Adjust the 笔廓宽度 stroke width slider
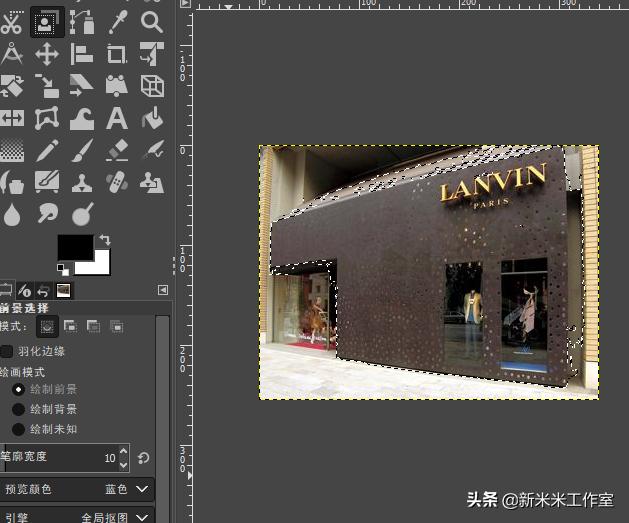Viewport: 629px width, 523px height. (59, 457)
